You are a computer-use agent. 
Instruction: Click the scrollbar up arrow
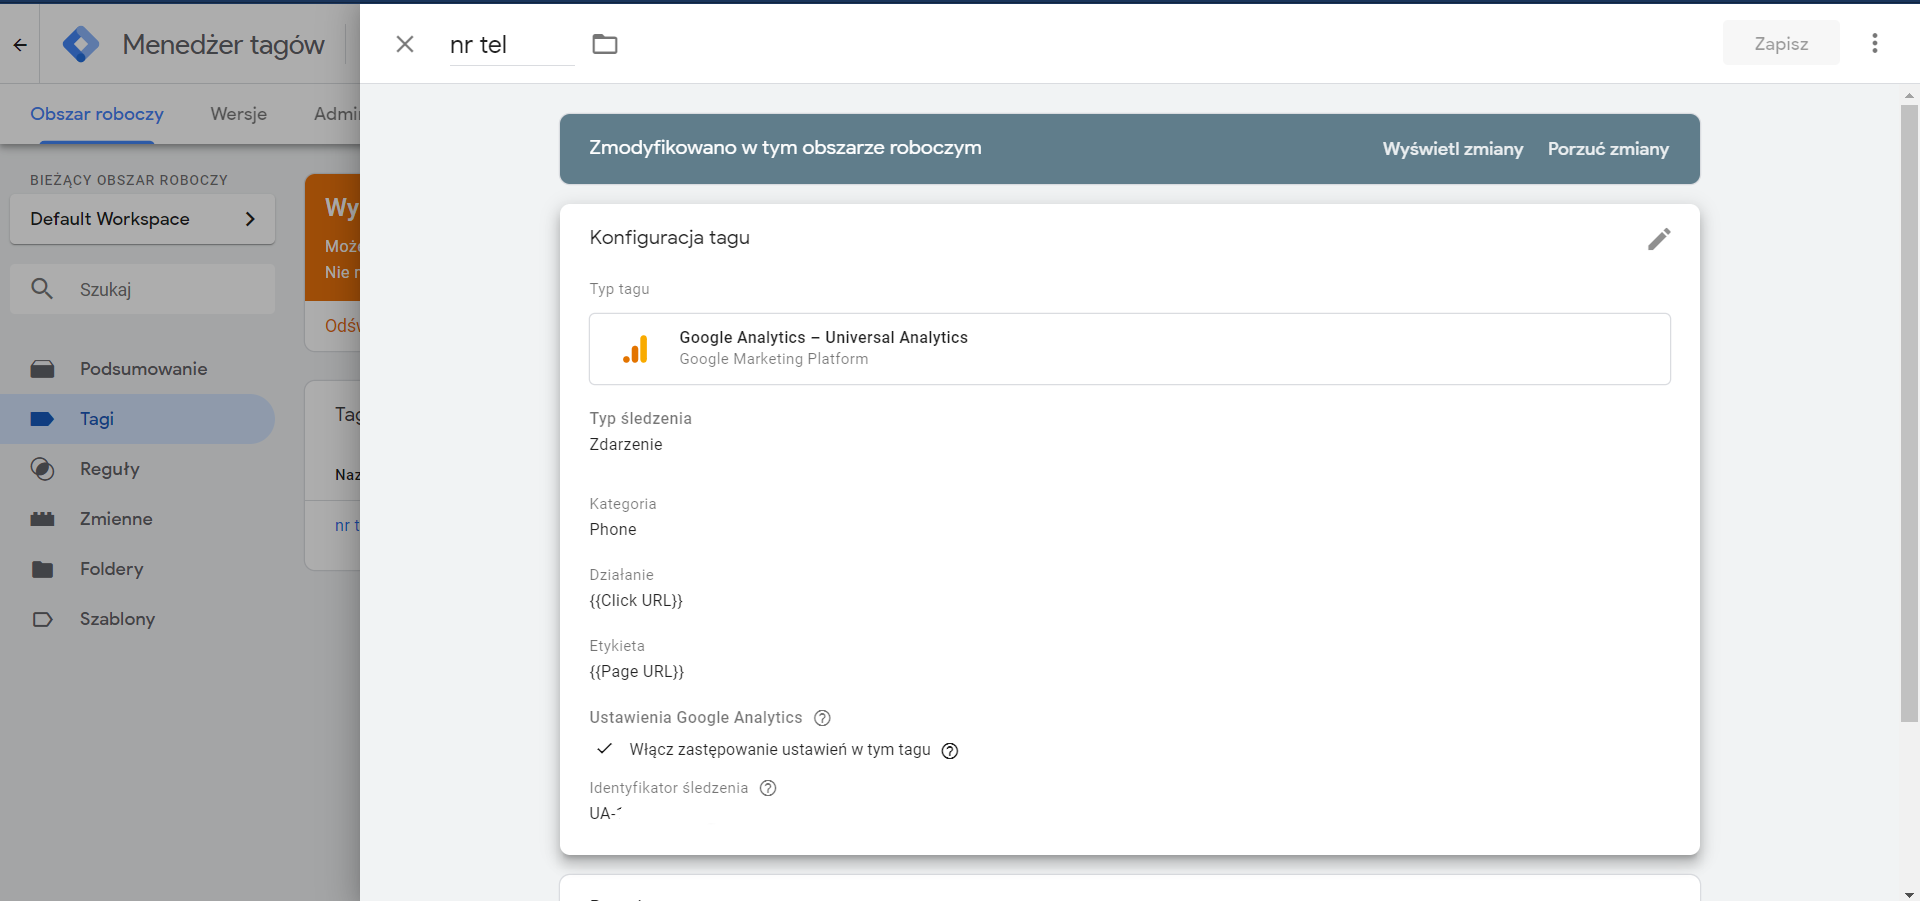(1909, 96)
